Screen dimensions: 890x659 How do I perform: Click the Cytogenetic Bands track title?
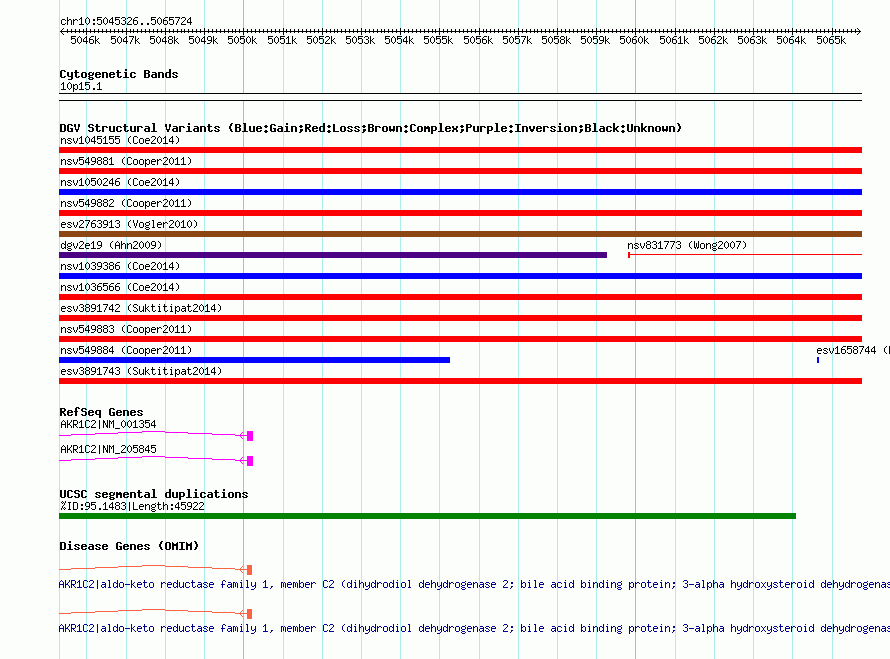pyautogui.click(x=119, y=74)
